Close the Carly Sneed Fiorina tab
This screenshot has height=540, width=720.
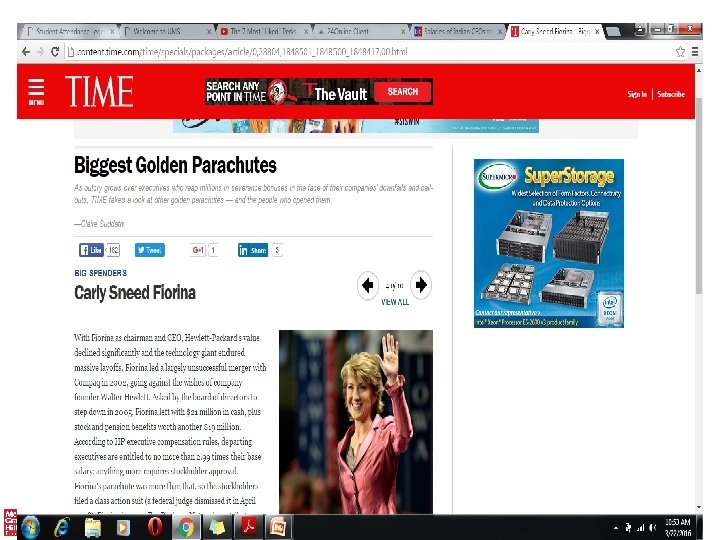tap(596, 31)
